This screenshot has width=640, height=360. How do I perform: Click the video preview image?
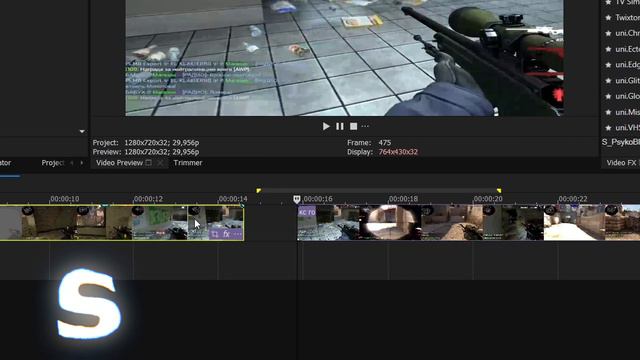(344, 58)
